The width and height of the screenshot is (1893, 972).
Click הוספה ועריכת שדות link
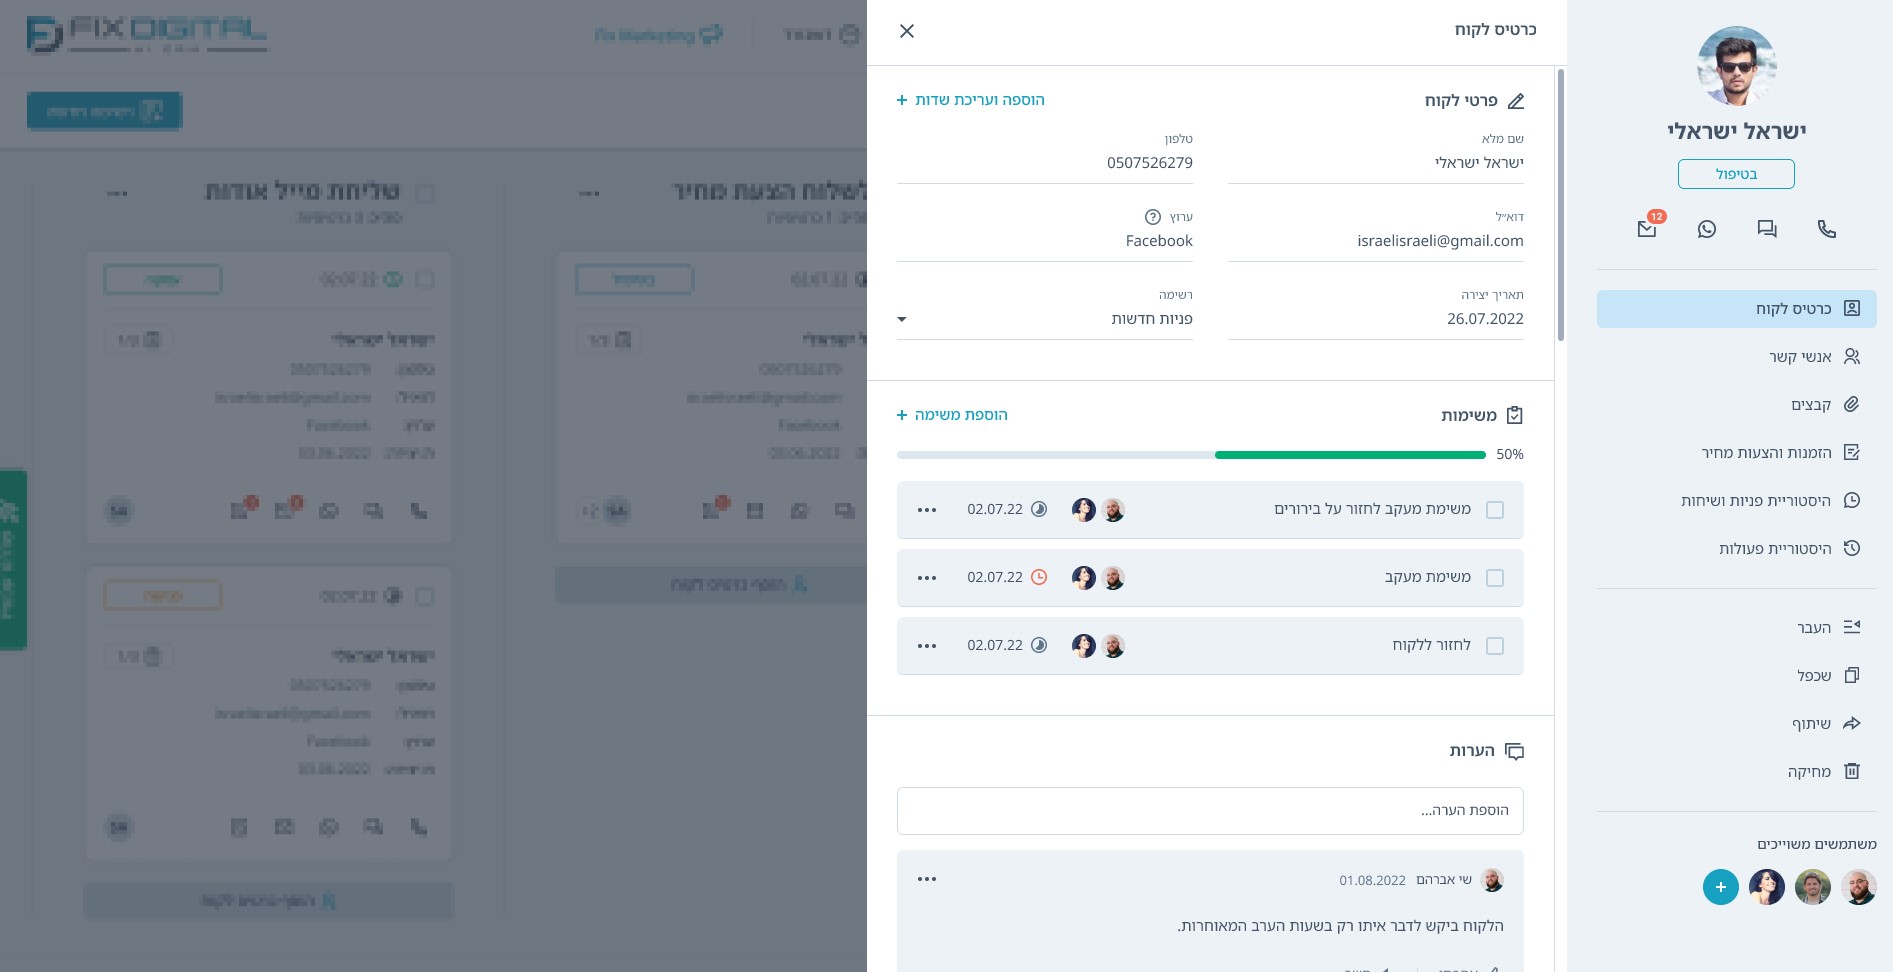pos(971,100)
